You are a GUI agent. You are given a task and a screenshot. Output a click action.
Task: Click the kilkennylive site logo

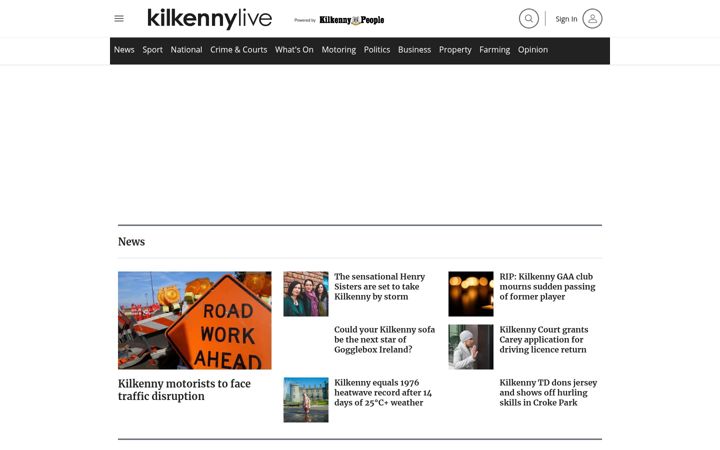[x=209, y=19]
